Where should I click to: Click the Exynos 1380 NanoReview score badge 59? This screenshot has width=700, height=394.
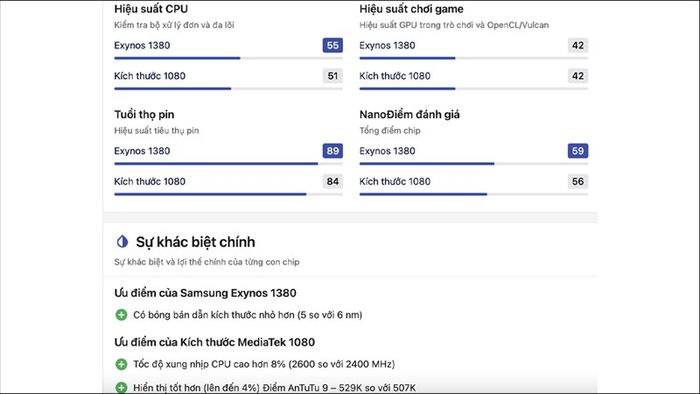(578, 151)
